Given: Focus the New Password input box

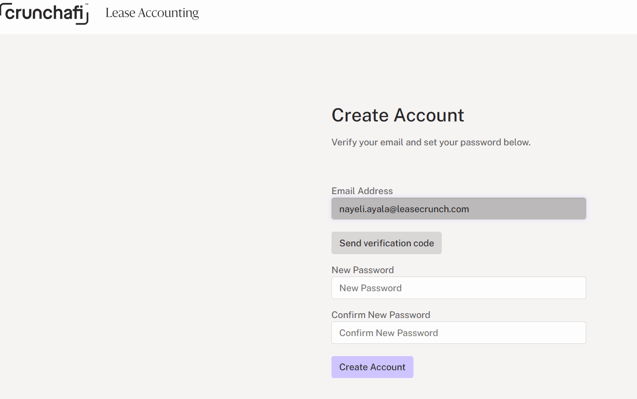Looking at the screenshot, I should [459, 288].
